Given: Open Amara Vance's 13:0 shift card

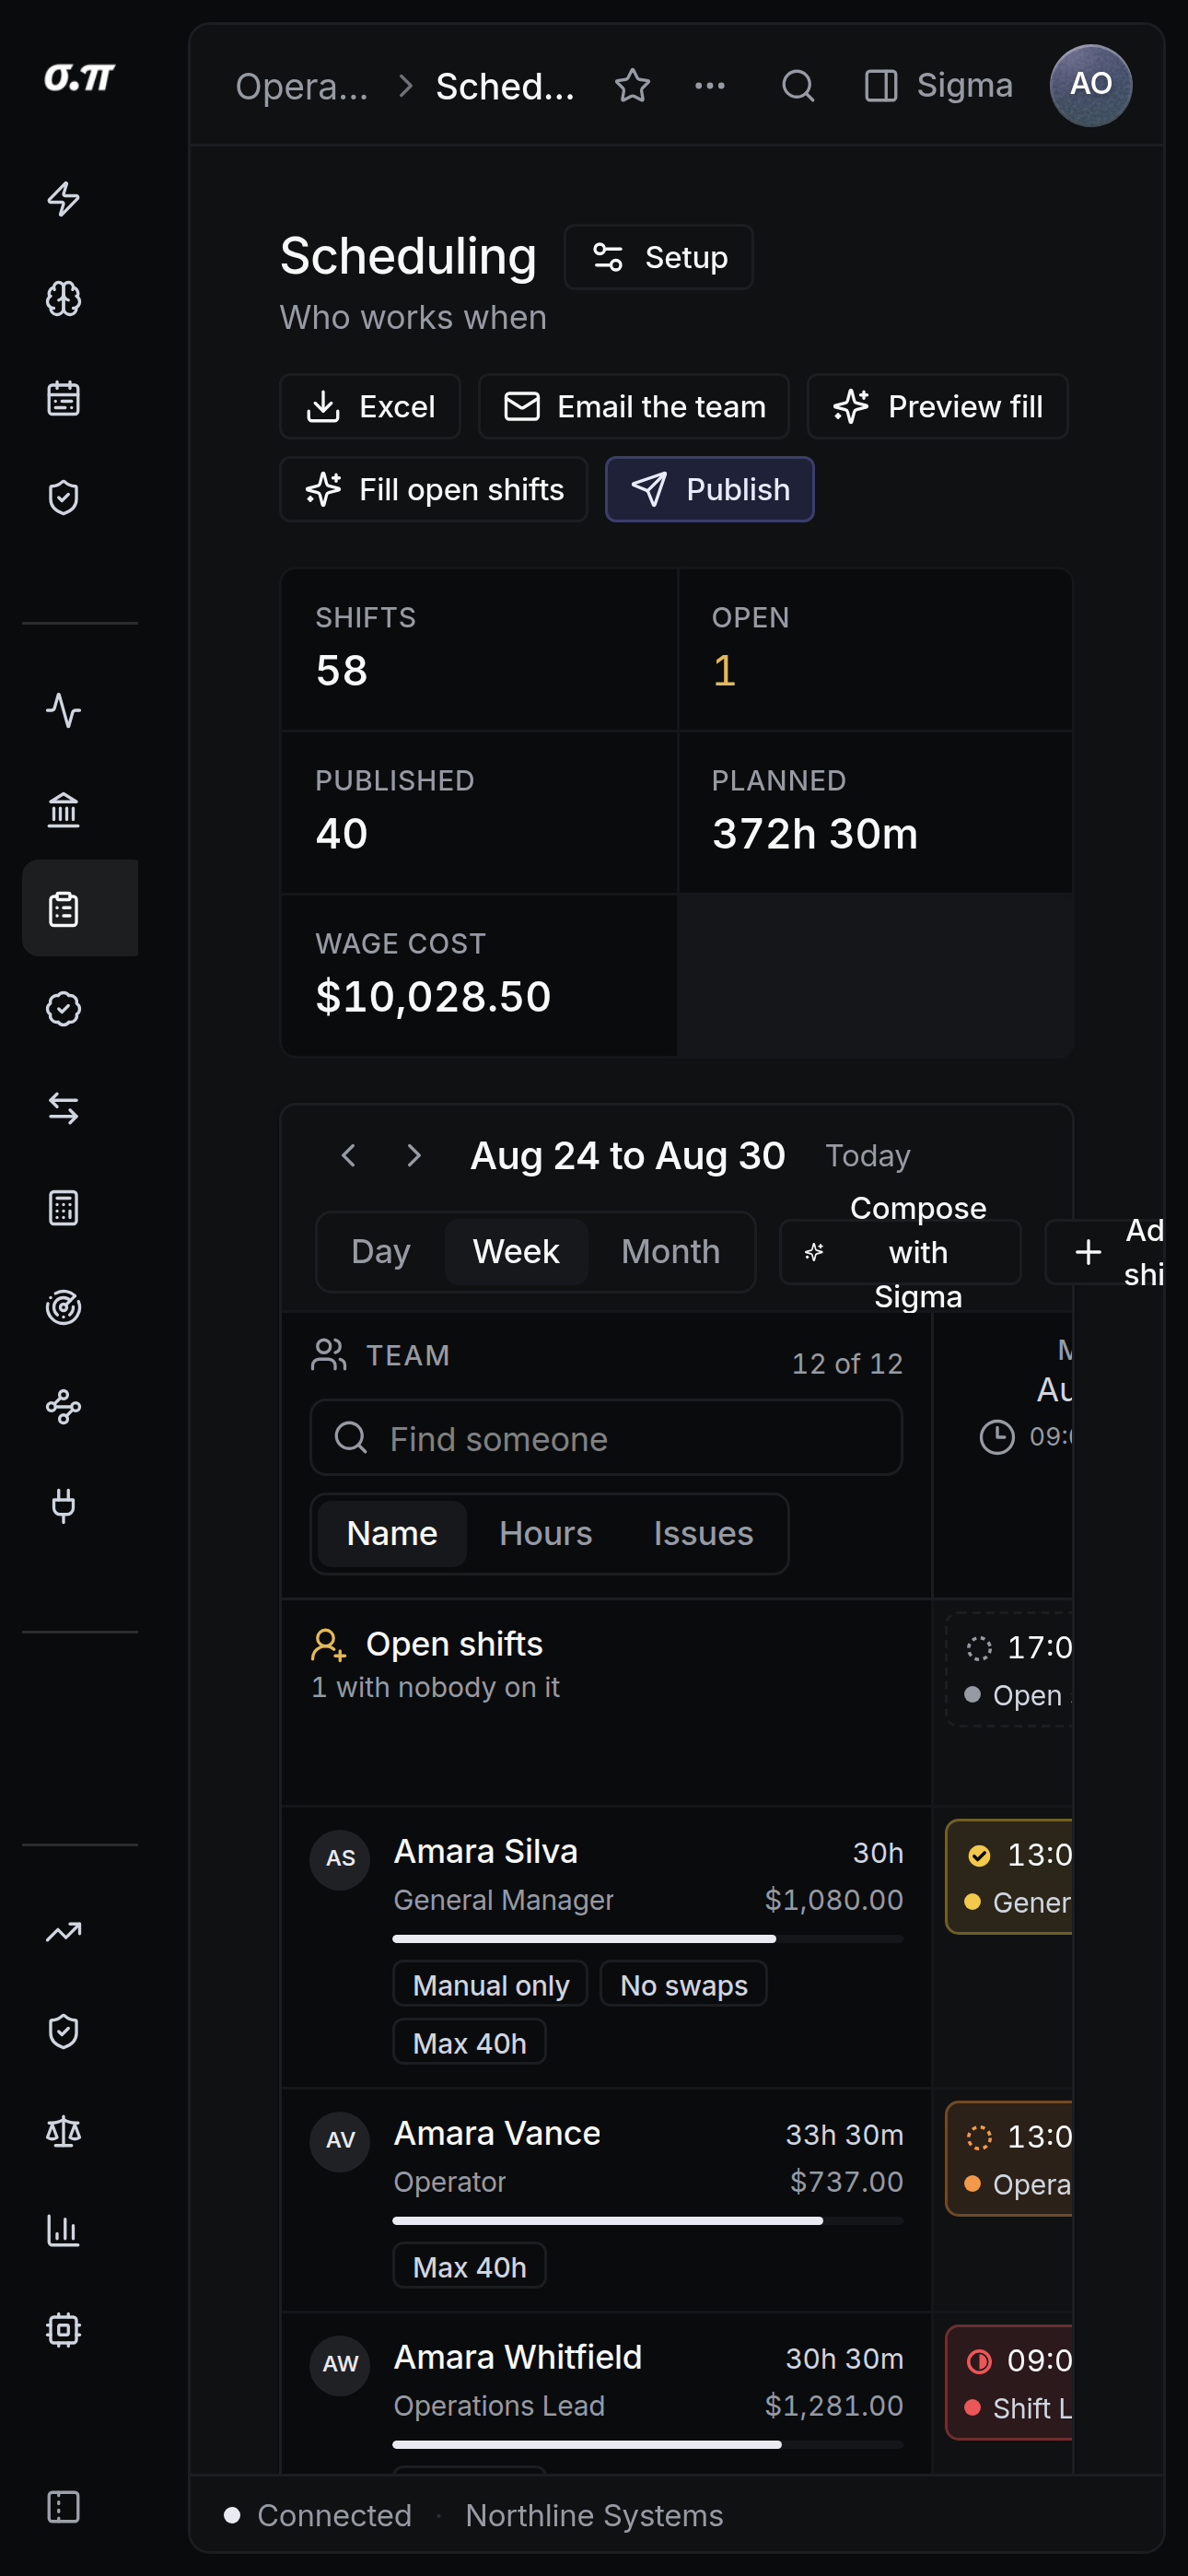Looking at the screenshot, I should 1010,2159.
